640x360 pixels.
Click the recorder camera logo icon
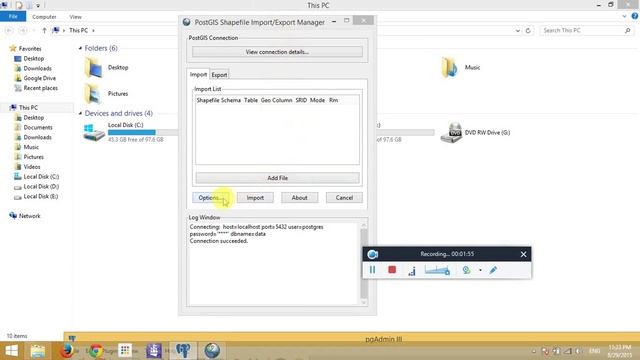pyautogui.click(x=372, y=254)
